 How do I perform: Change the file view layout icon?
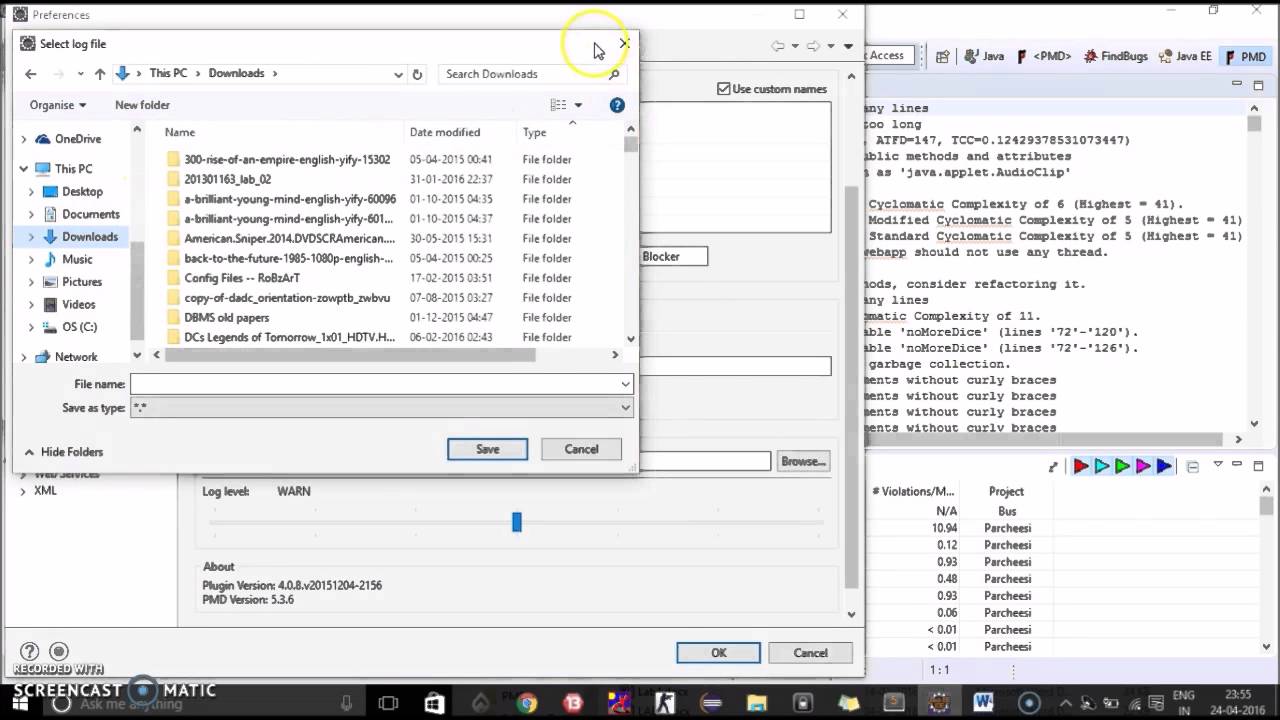point(558,105)
